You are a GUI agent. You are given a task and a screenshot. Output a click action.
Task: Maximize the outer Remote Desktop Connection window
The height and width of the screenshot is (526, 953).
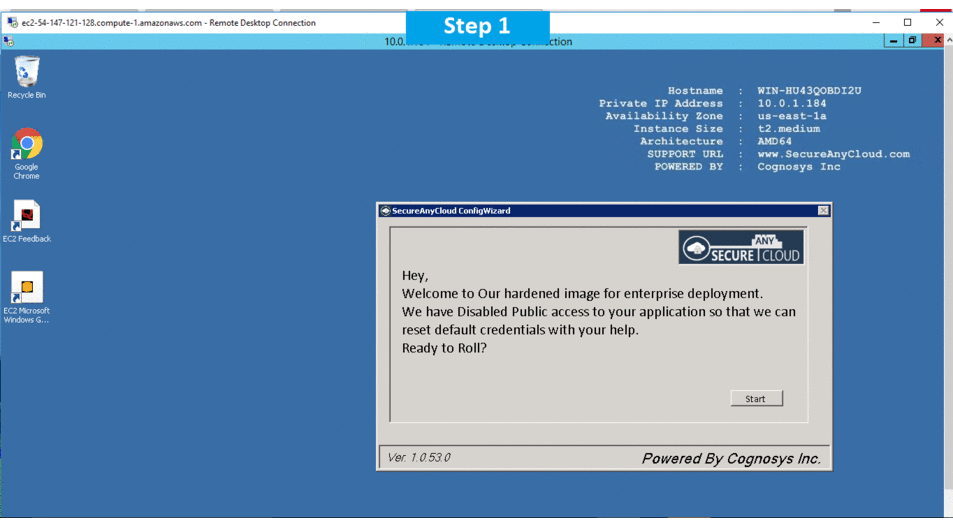(907, 22)
